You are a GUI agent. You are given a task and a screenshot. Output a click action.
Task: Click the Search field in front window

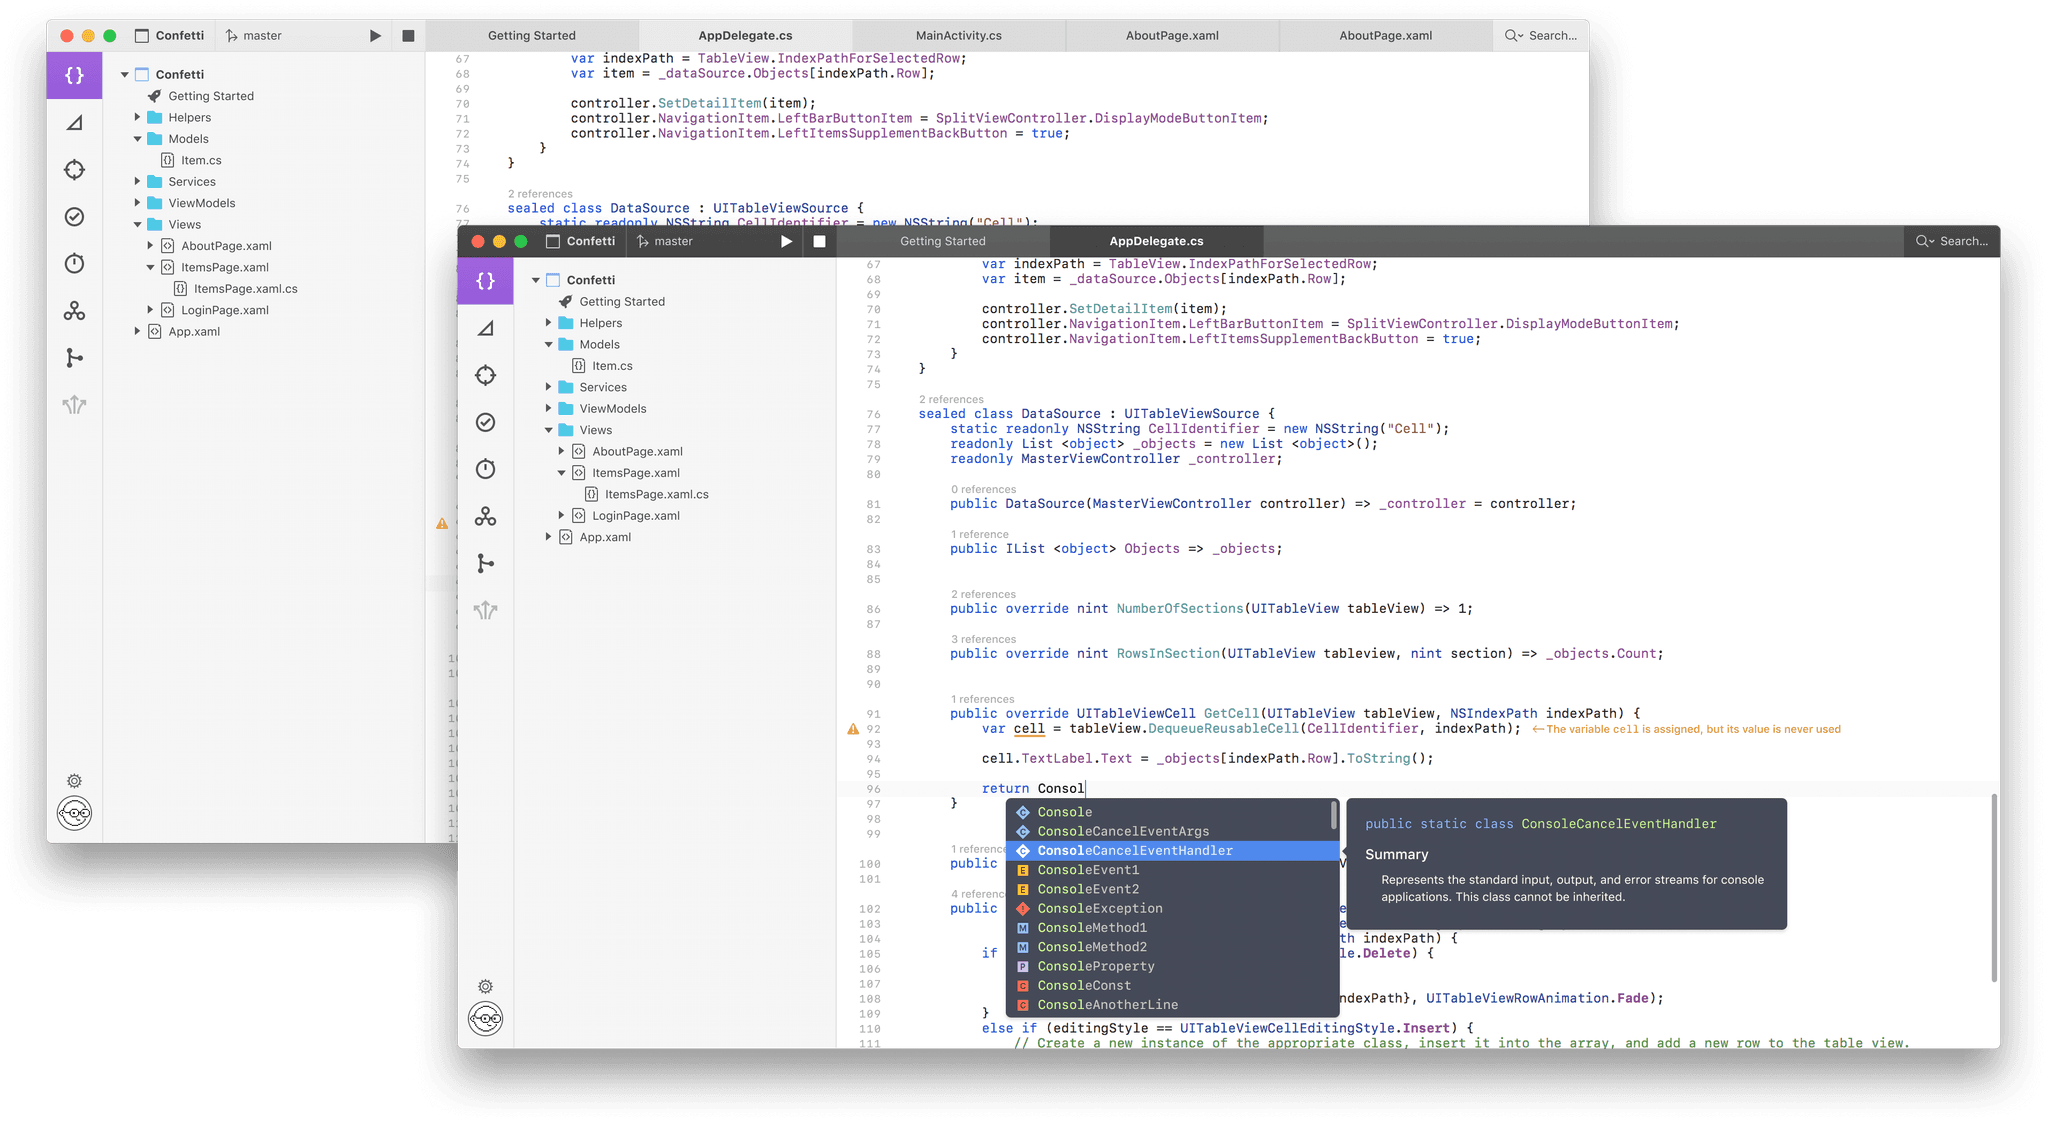click(x=1952, y=241)
